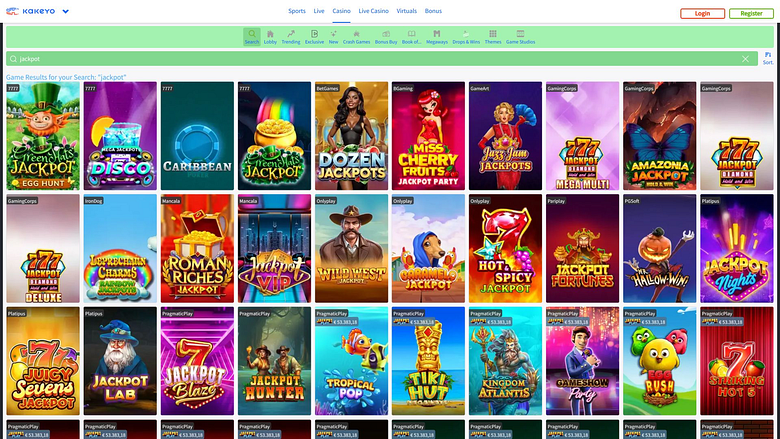
Task: Open the Book of... category
Action: (x=411, y=37)
